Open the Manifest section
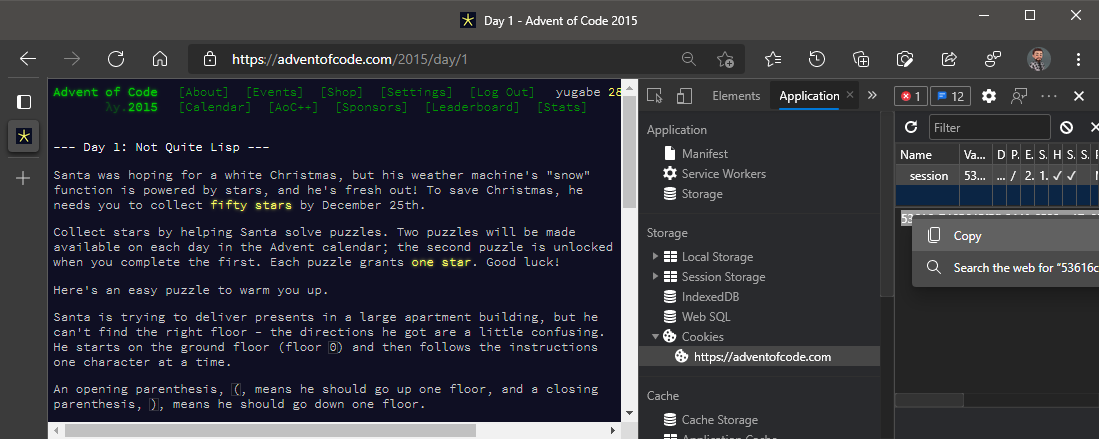 tap(704, 154)
